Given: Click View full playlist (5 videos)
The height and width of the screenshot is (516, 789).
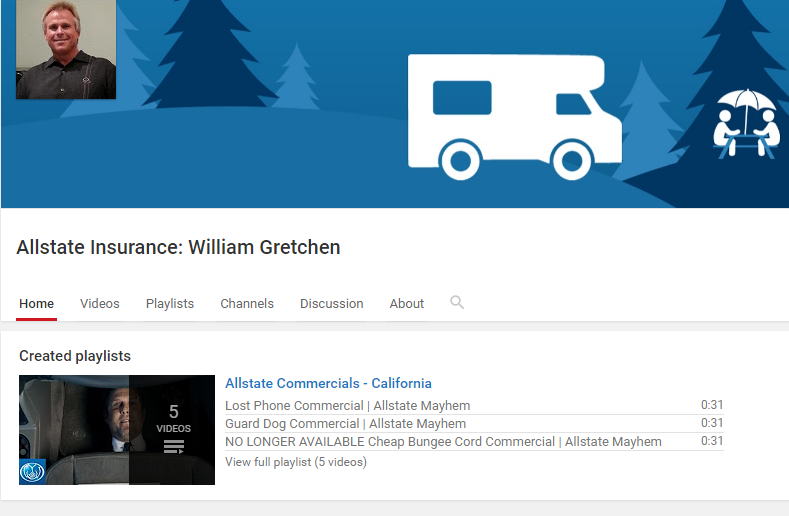Looking at the screenshot, I should point(296,462).
